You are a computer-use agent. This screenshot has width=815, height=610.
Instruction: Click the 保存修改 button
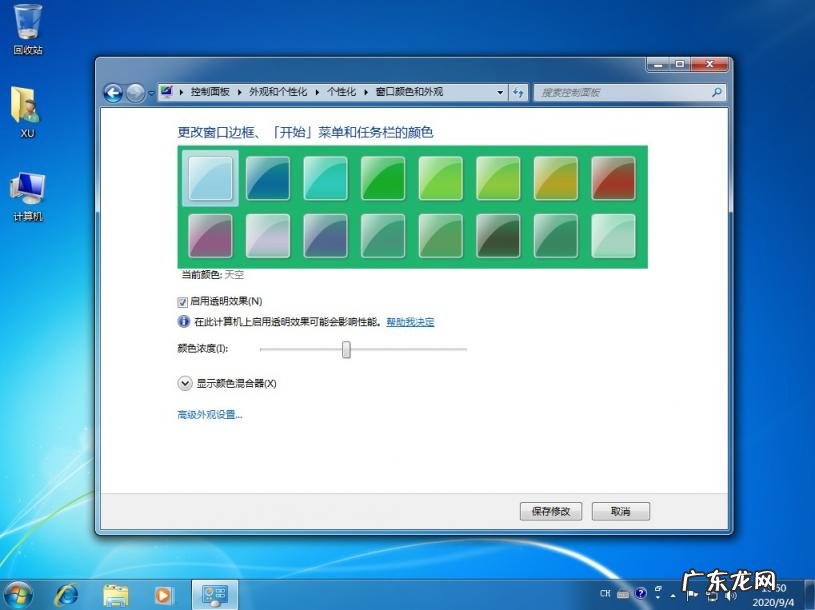[x=550, y=511]
